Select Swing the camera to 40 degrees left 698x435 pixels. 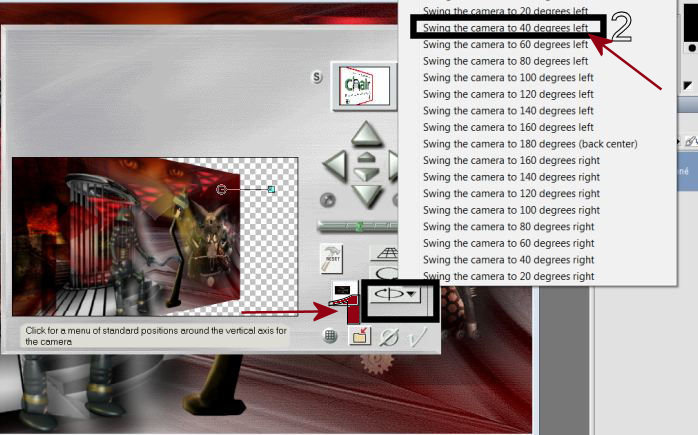coord(505,28)
